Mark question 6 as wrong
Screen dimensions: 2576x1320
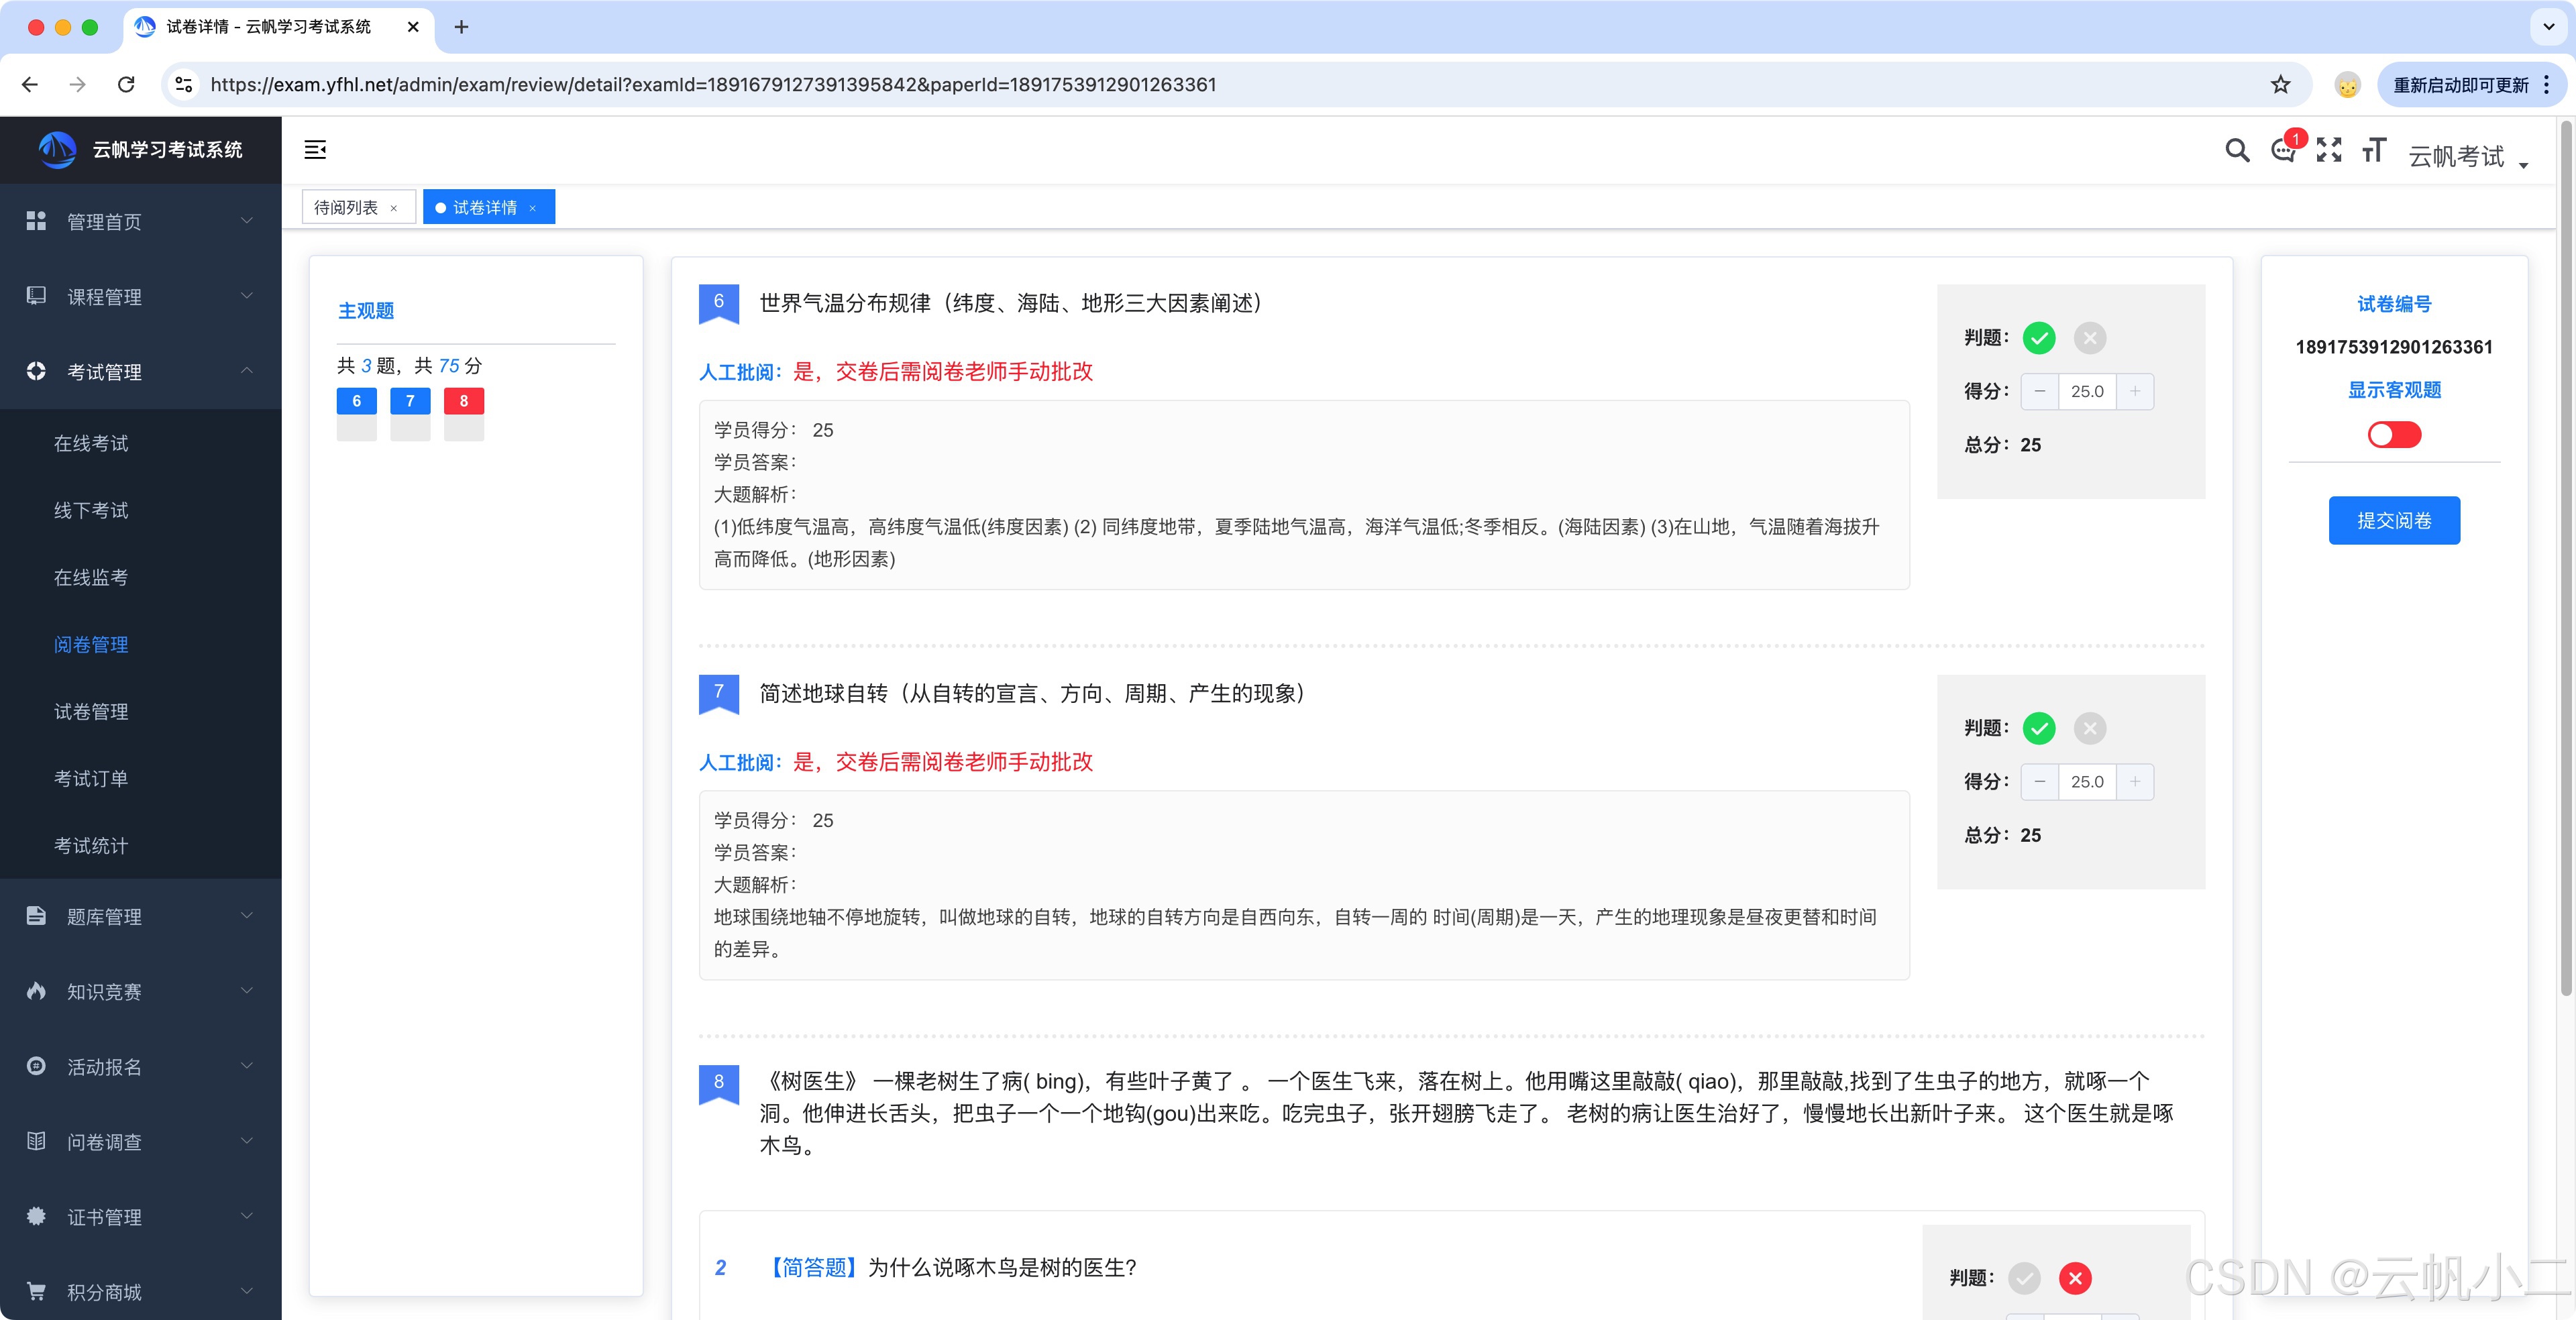(2089, 338)
